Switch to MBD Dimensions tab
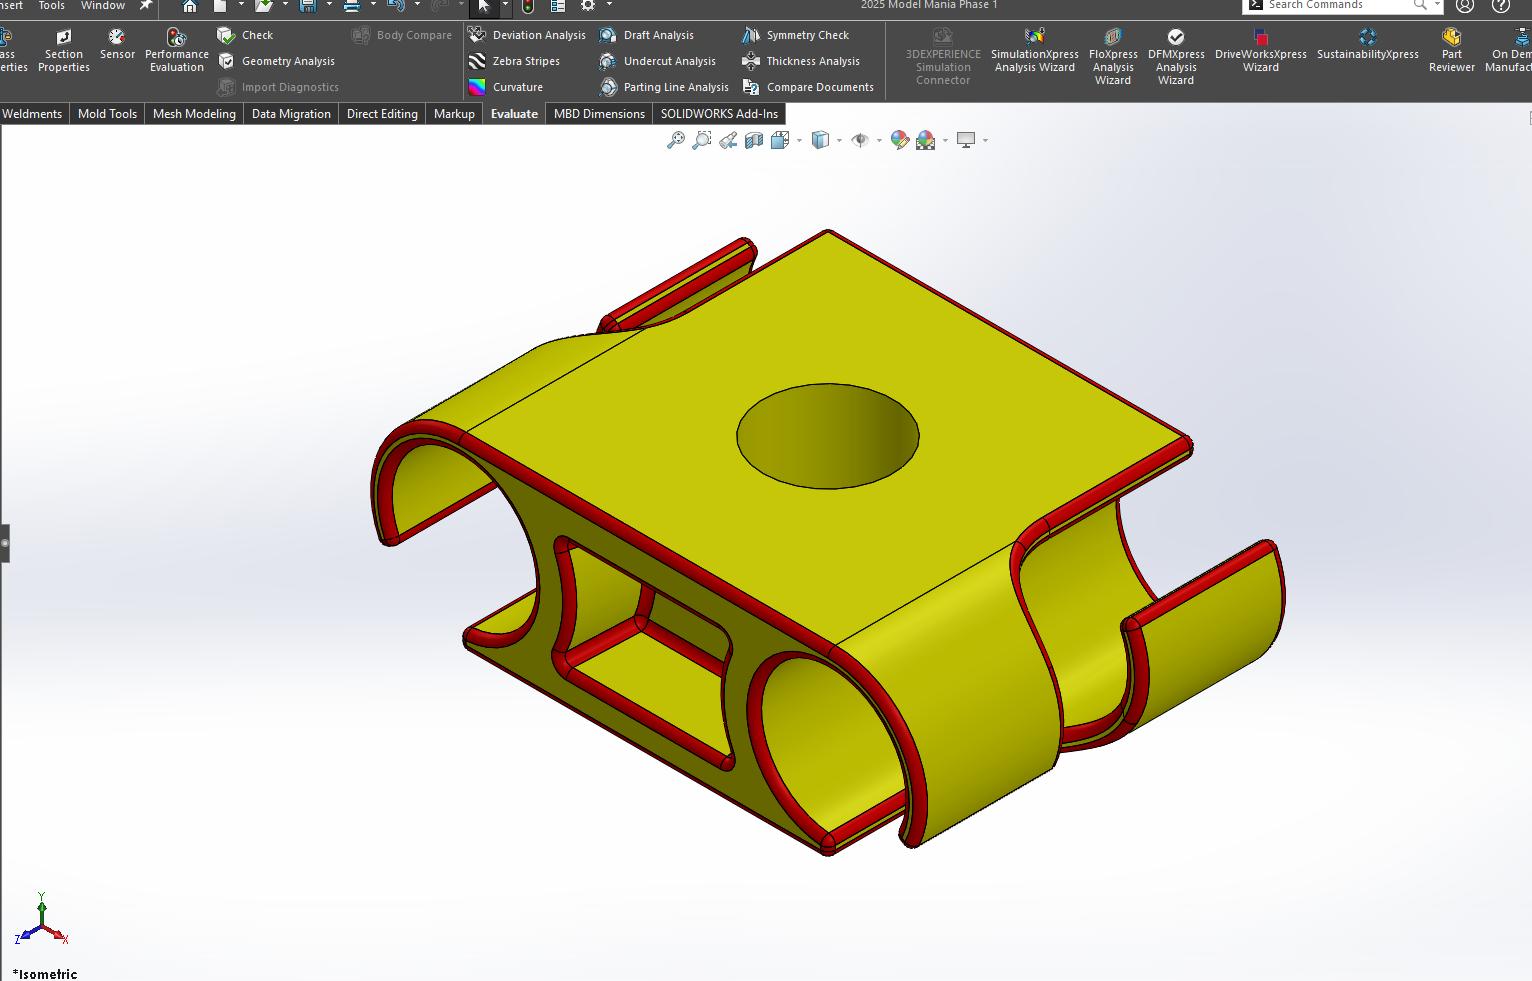Screen dimensions: 1532x981 pyautogui.click(x=599, y=114)
